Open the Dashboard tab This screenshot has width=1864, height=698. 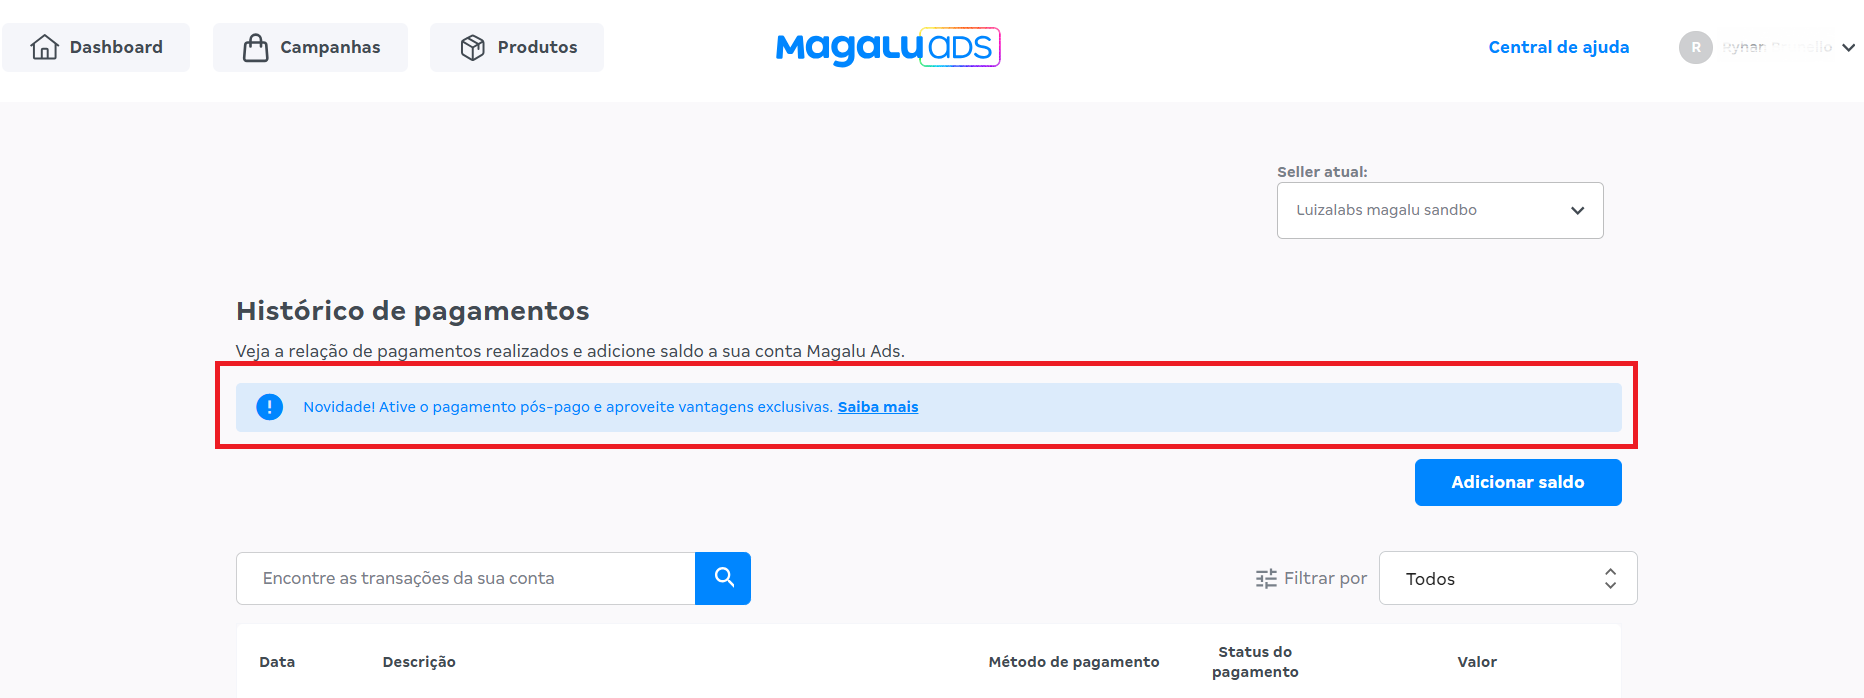pos(96,47)
